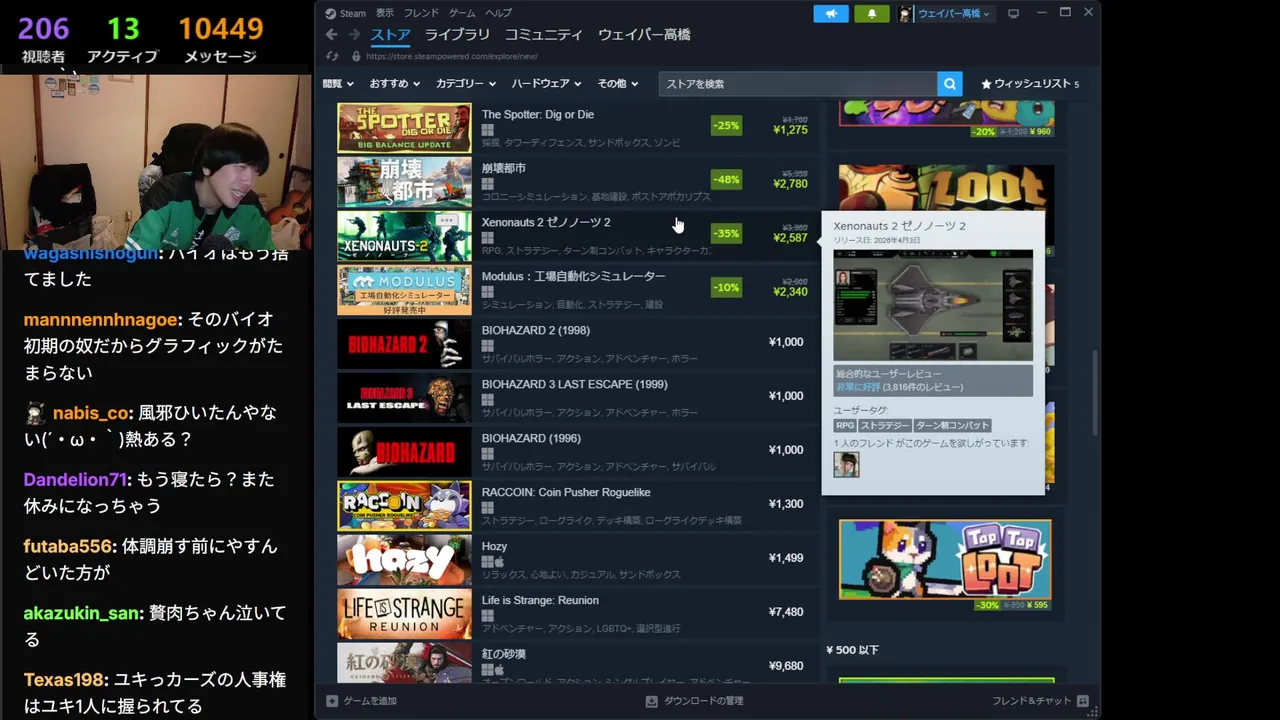The height and width of the screenshot is (720, 1280).
Task: Click ゲームを追加 at the bottom left
Action: (362, 701)
